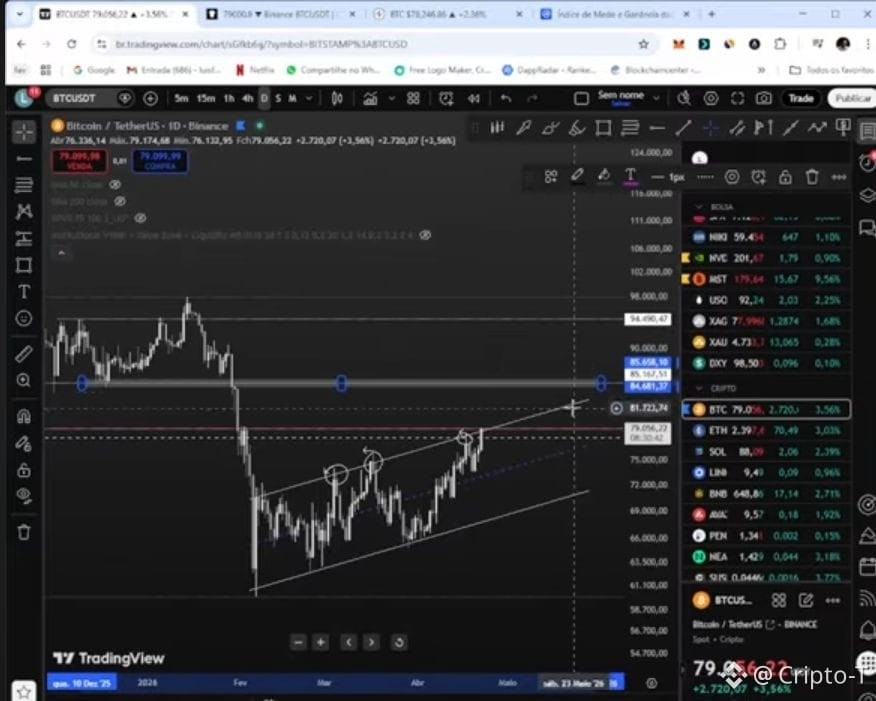Select ETH in the watchlist

(766, 430)
